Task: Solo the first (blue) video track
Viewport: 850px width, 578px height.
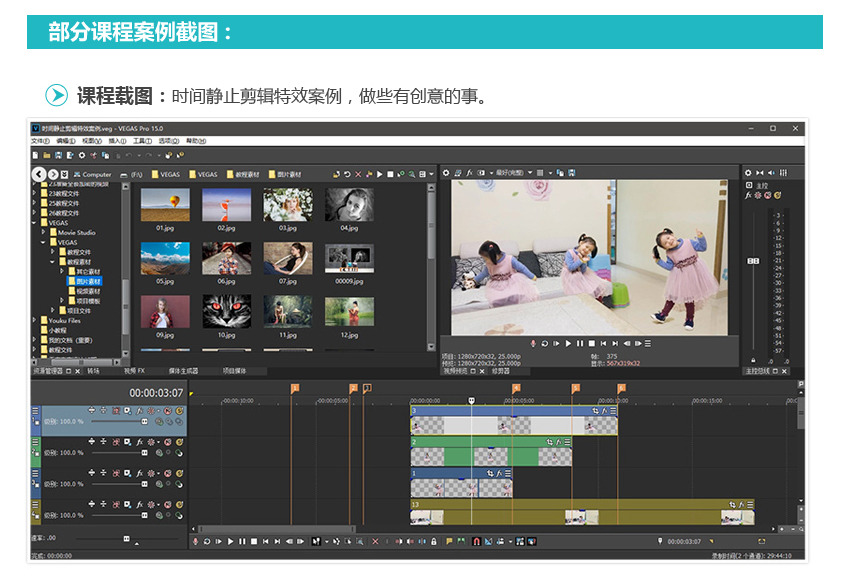Action: 179,411
